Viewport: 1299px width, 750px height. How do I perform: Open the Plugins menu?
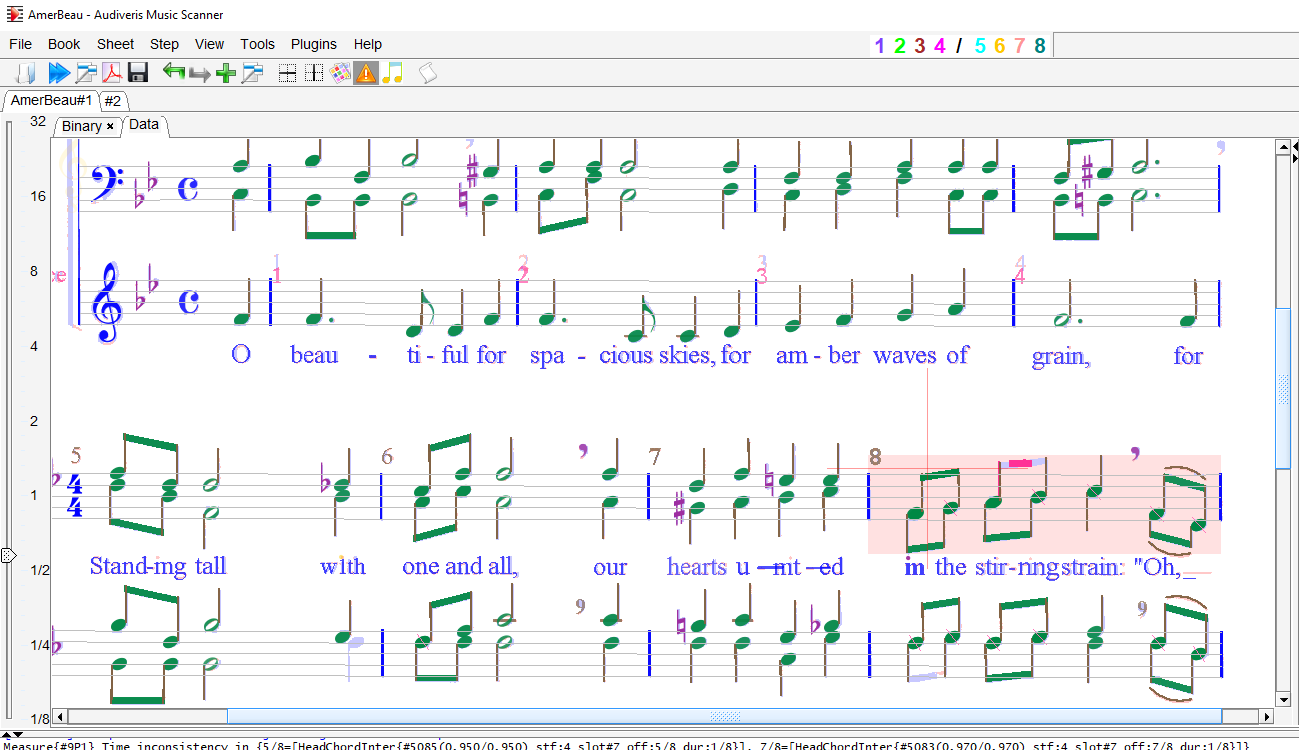coord(313,44)
